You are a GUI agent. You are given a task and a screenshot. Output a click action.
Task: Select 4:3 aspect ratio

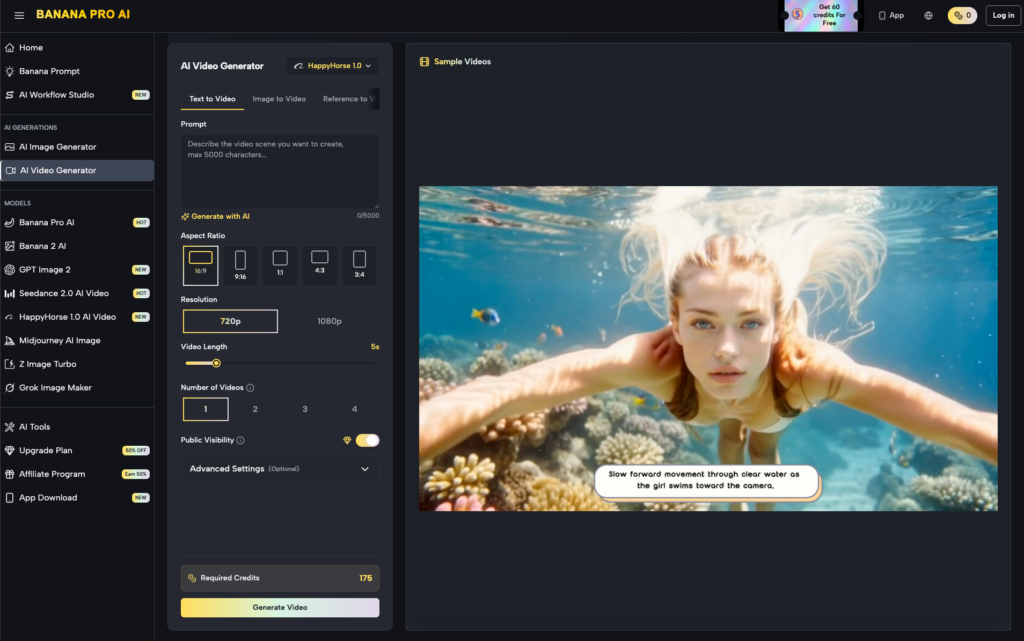click(320, 265)
